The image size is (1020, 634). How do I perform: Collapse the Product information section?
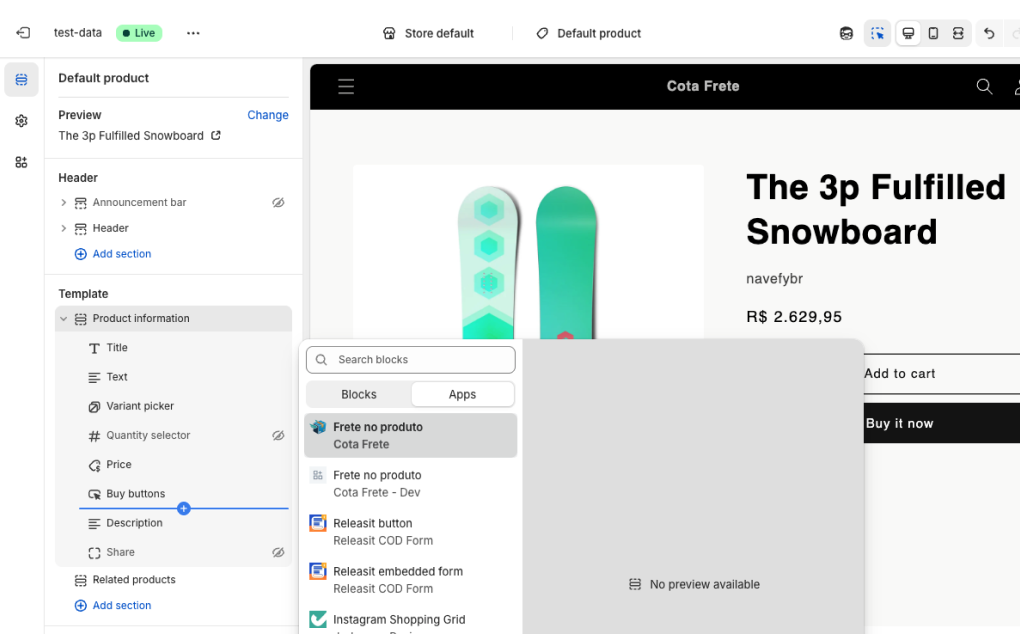(61, 318)
